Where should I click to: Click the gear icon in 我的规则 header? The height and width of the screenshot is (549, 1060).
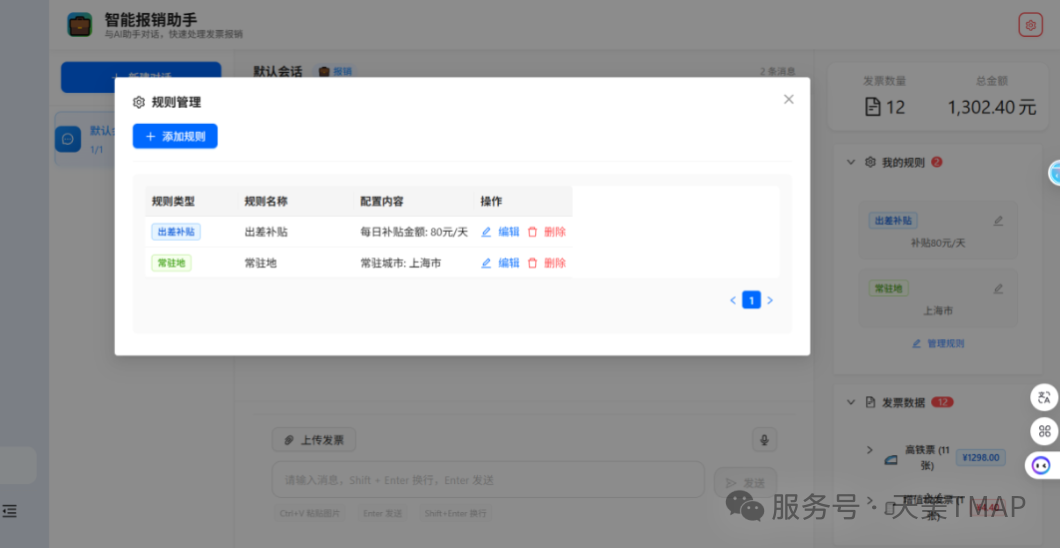coord(871,162)
